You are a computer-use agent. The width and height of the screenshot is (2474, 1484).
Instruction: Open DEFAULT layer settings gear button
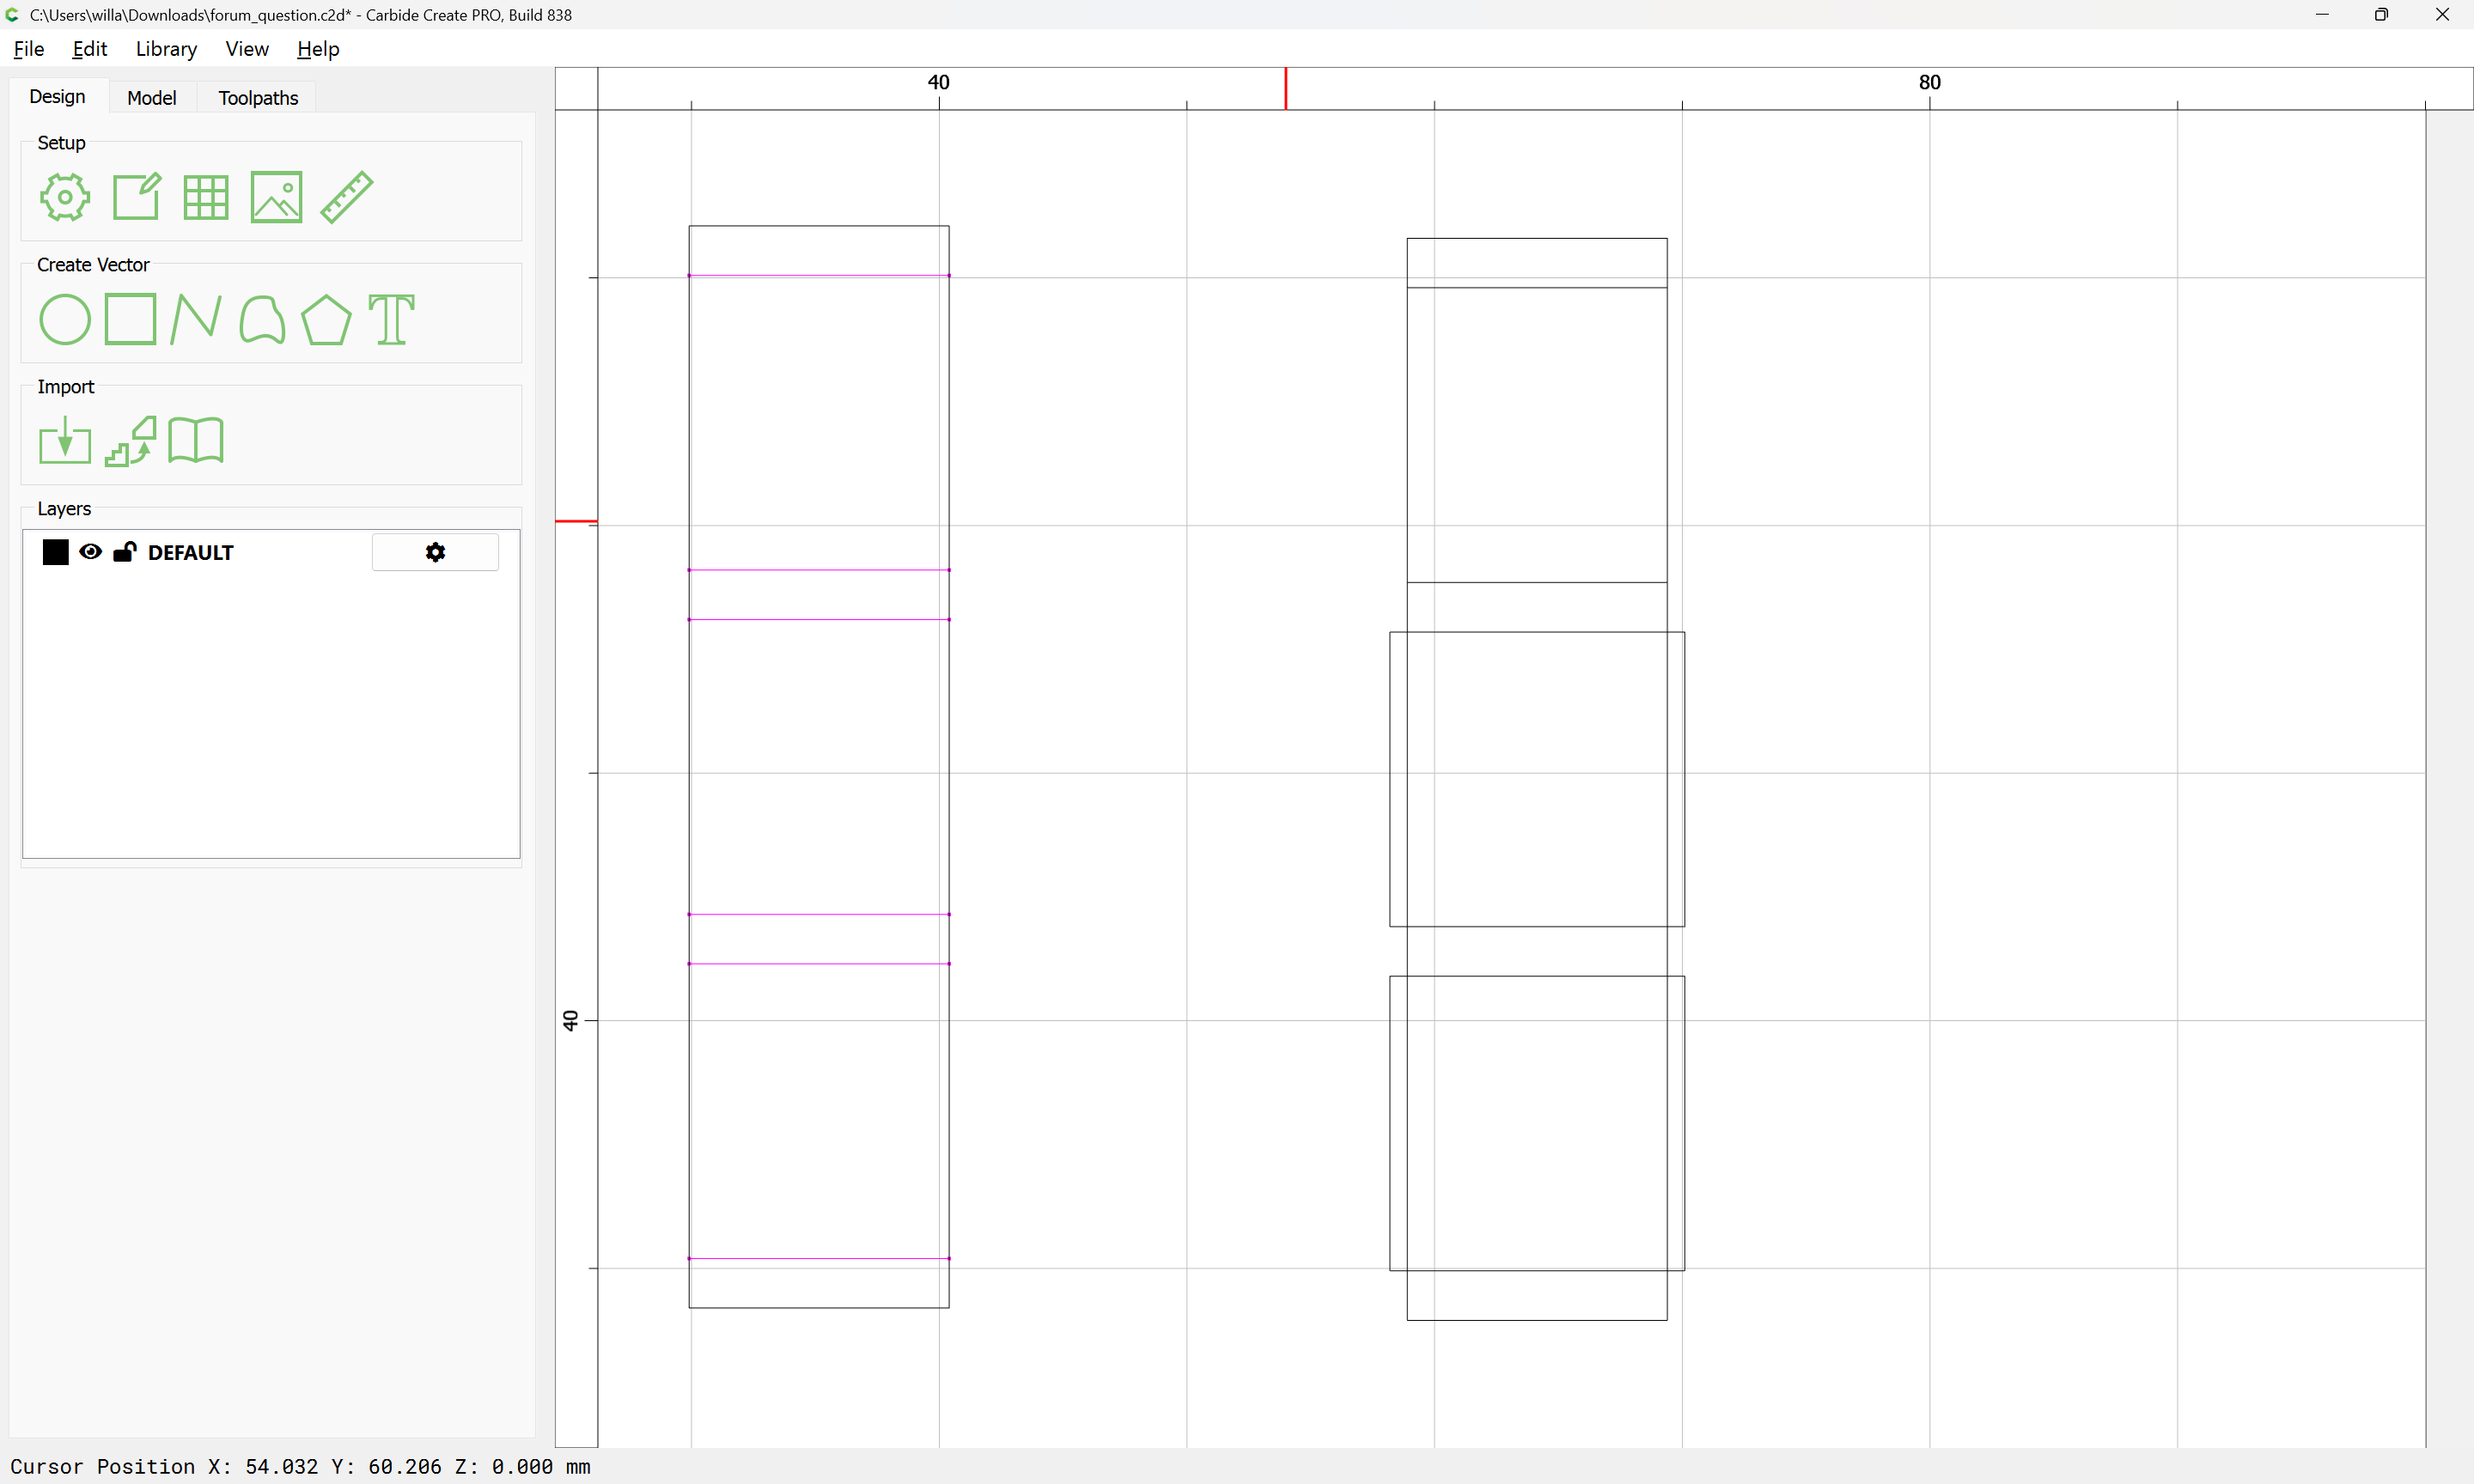[435, 552]
